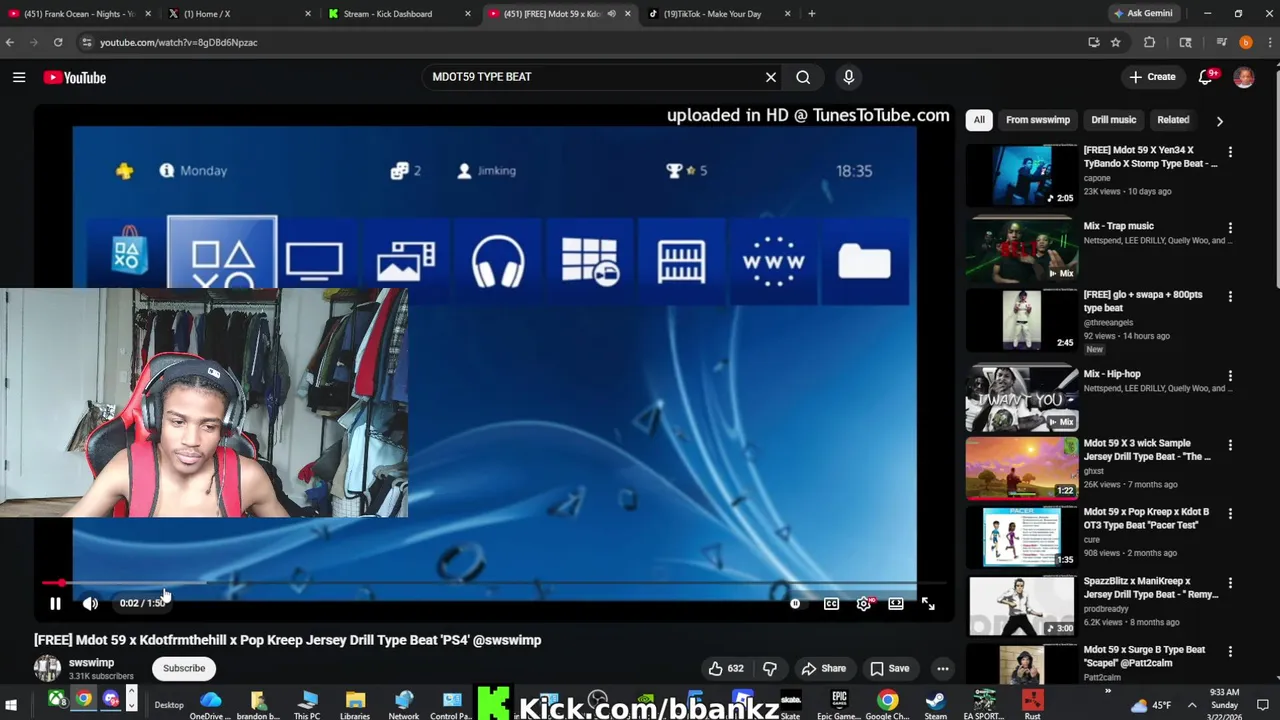1280x720 pixels.
Task: Open Epic Games launcher from taskbar
Action: point(838,704)
